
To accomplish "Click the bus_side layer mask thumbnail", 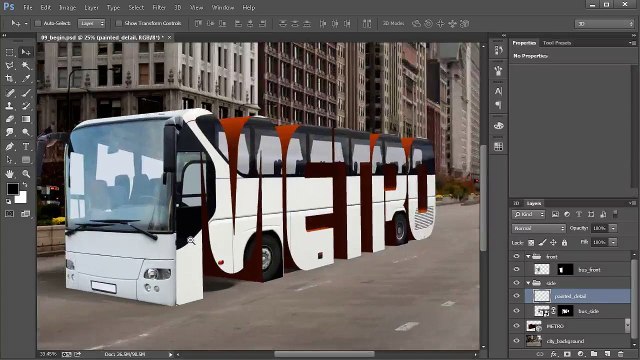I will point(565,311).
